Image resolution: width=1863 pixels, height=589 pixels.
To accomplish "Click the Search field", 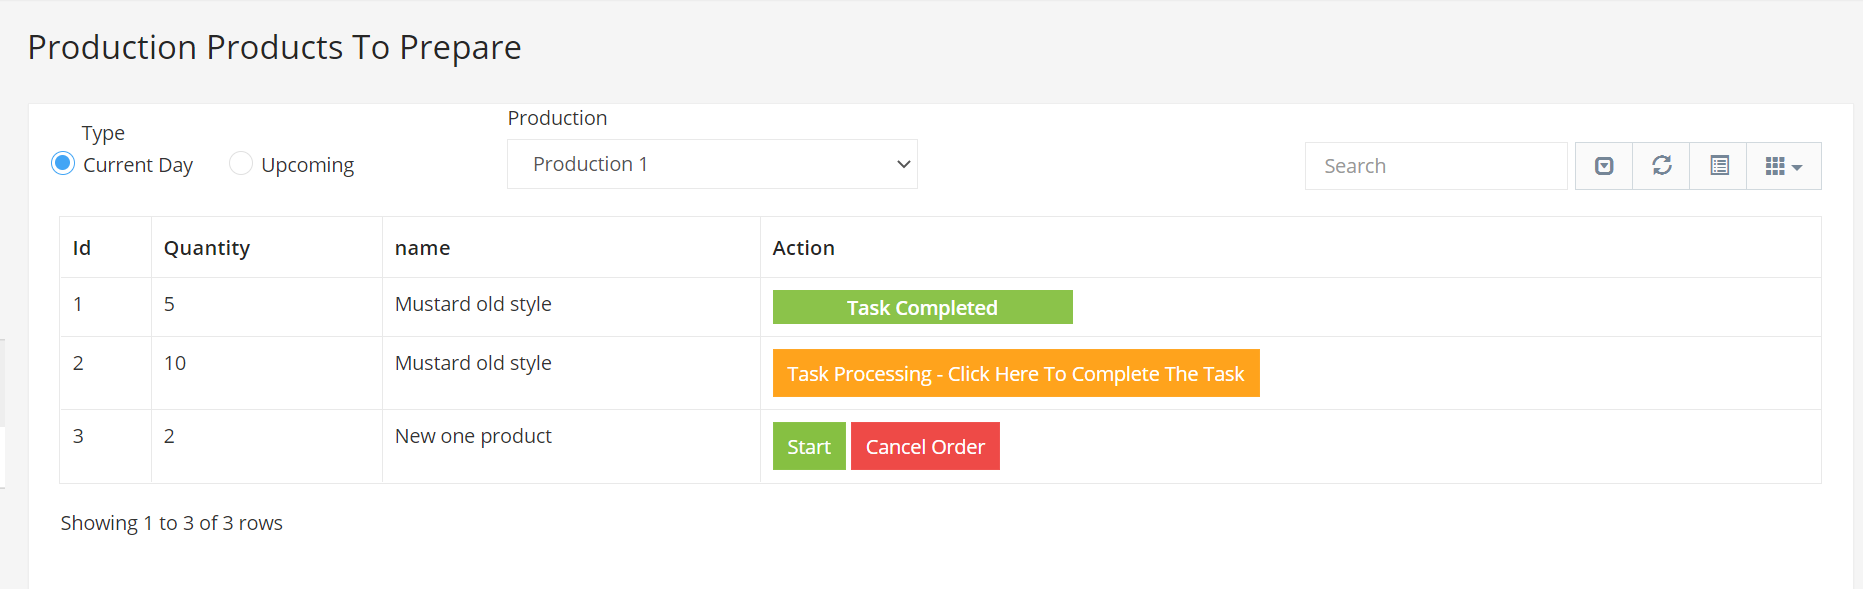I will pos(1436,166).
